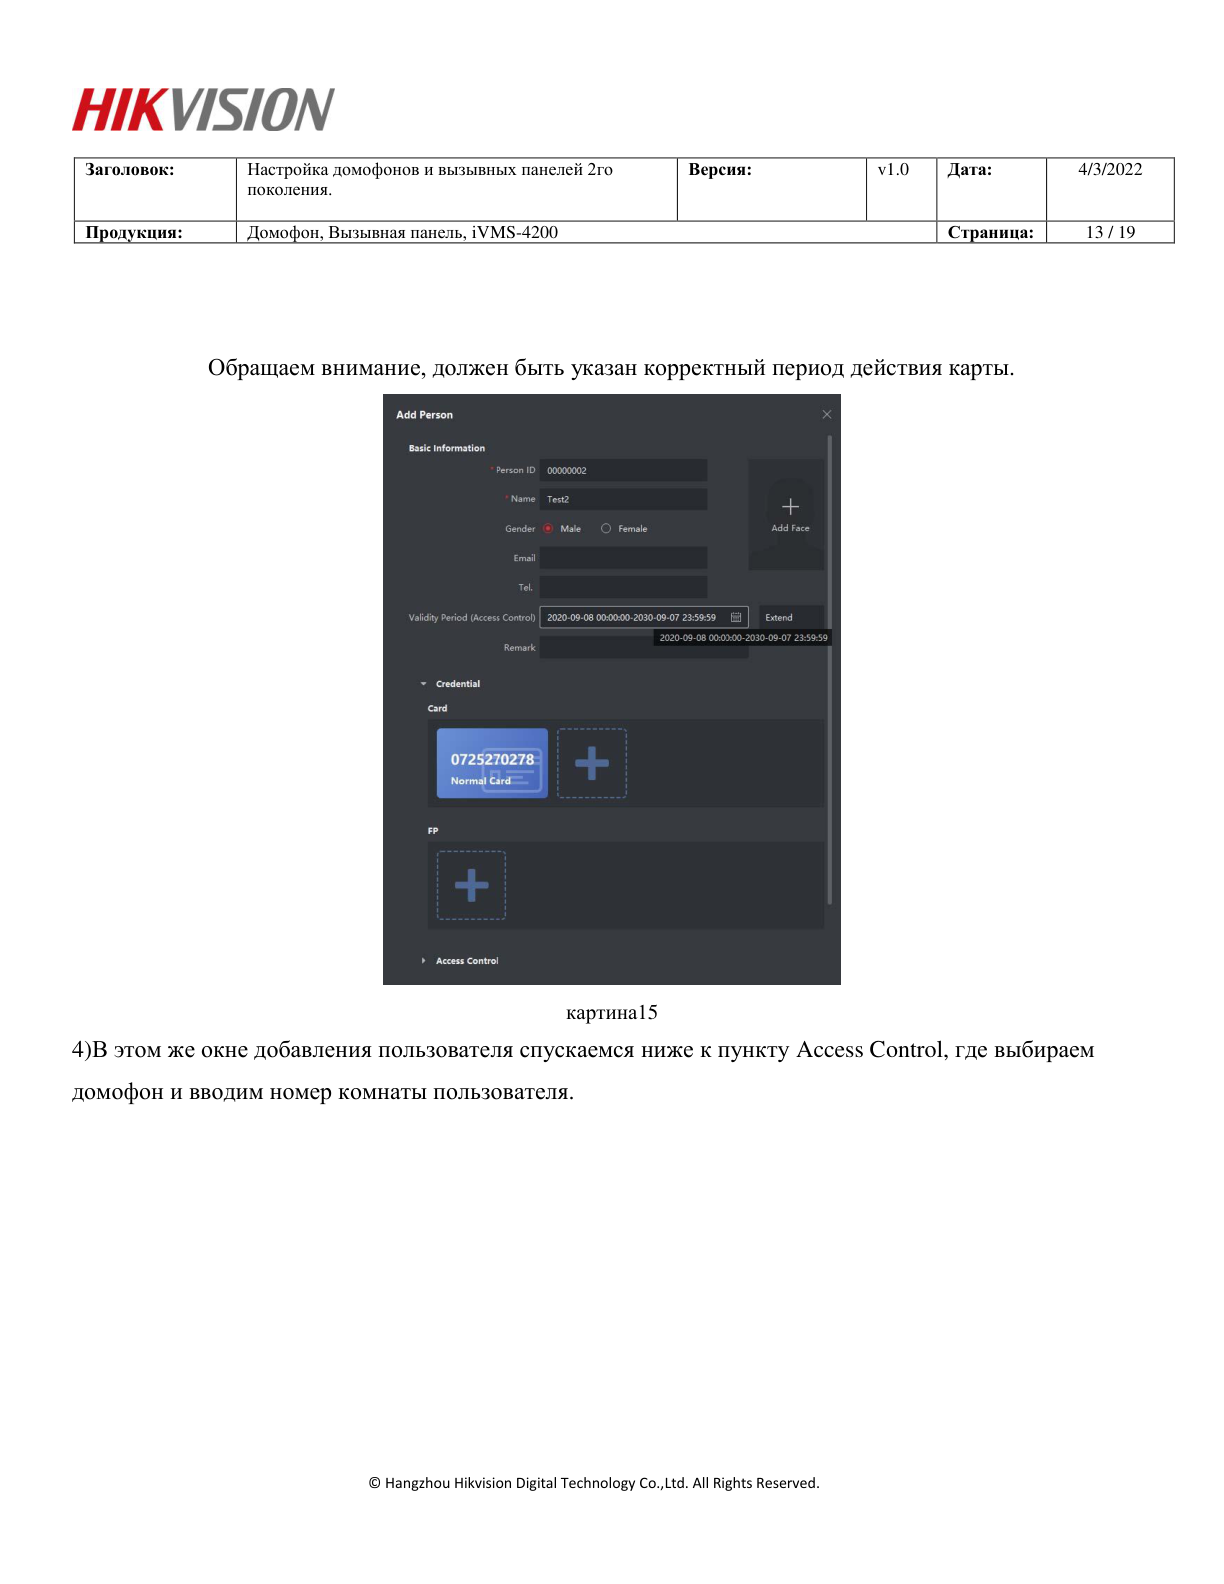Viewport: 1224px width, 1584px height.
Task: Click the Basic Information heading
Action: point(446,448)
